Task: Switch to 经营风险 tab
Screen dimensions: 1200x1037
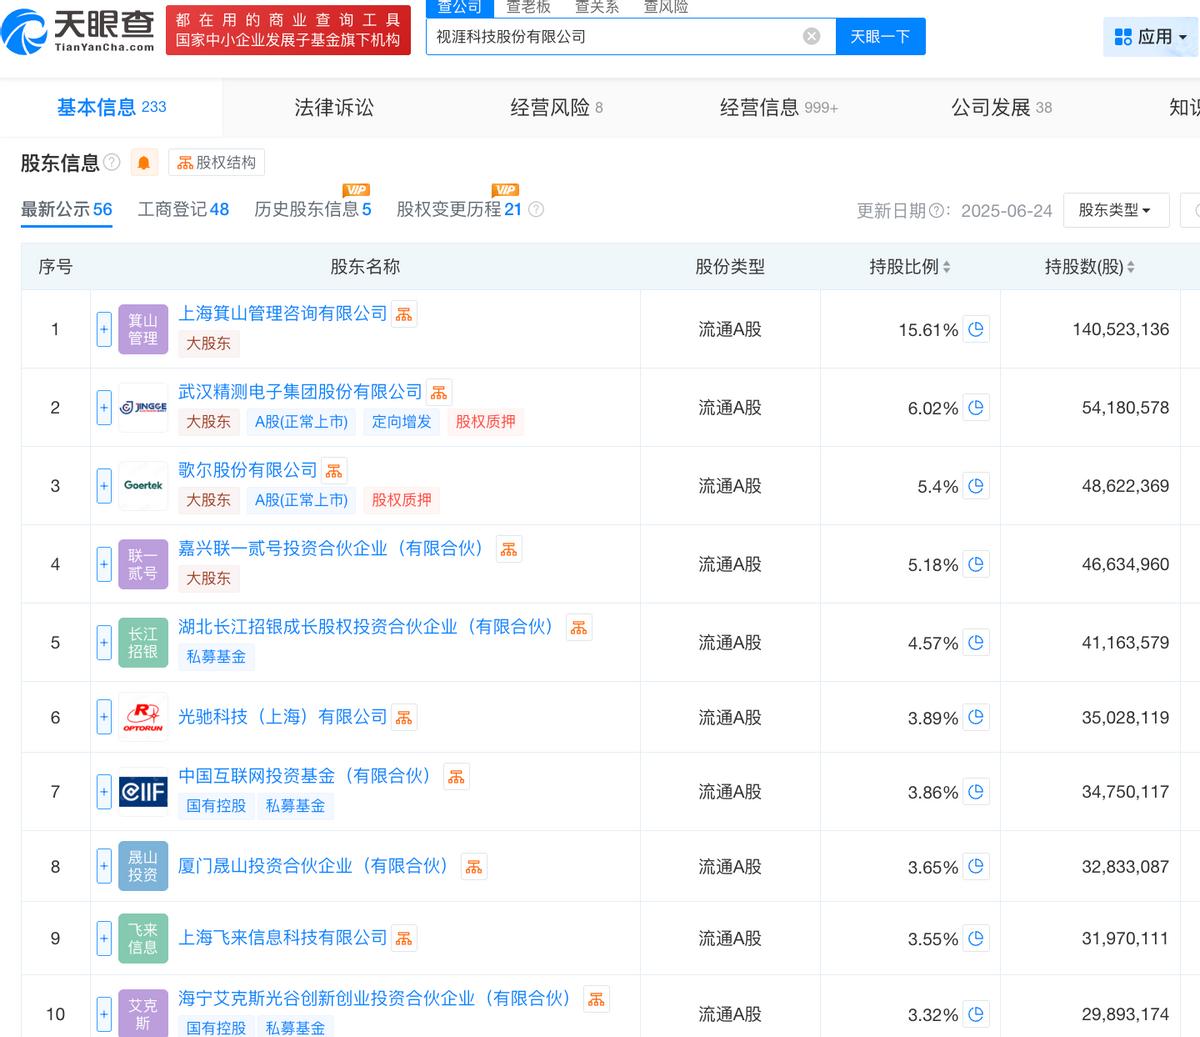Action: pos(557,107)
